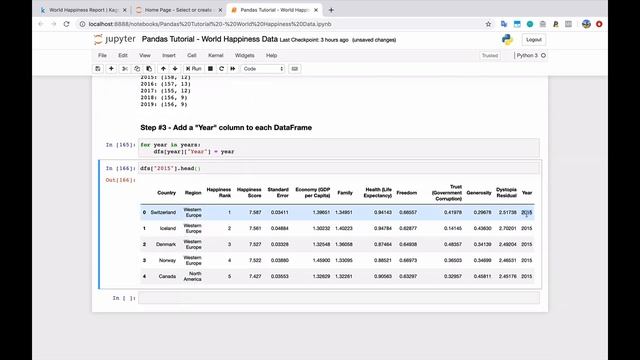Image resolution: width=640 pixels, height=360 pixels.
Task: Click the translate extension icon
Action: pyautogui.click(x=504, y=24)
